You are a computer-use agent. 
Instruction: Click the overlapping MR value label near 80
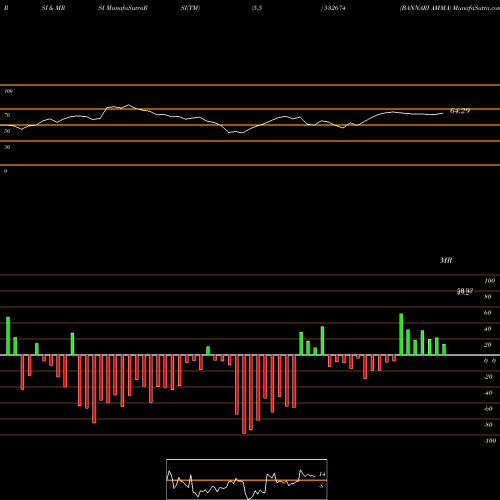(x=465, y=292)
